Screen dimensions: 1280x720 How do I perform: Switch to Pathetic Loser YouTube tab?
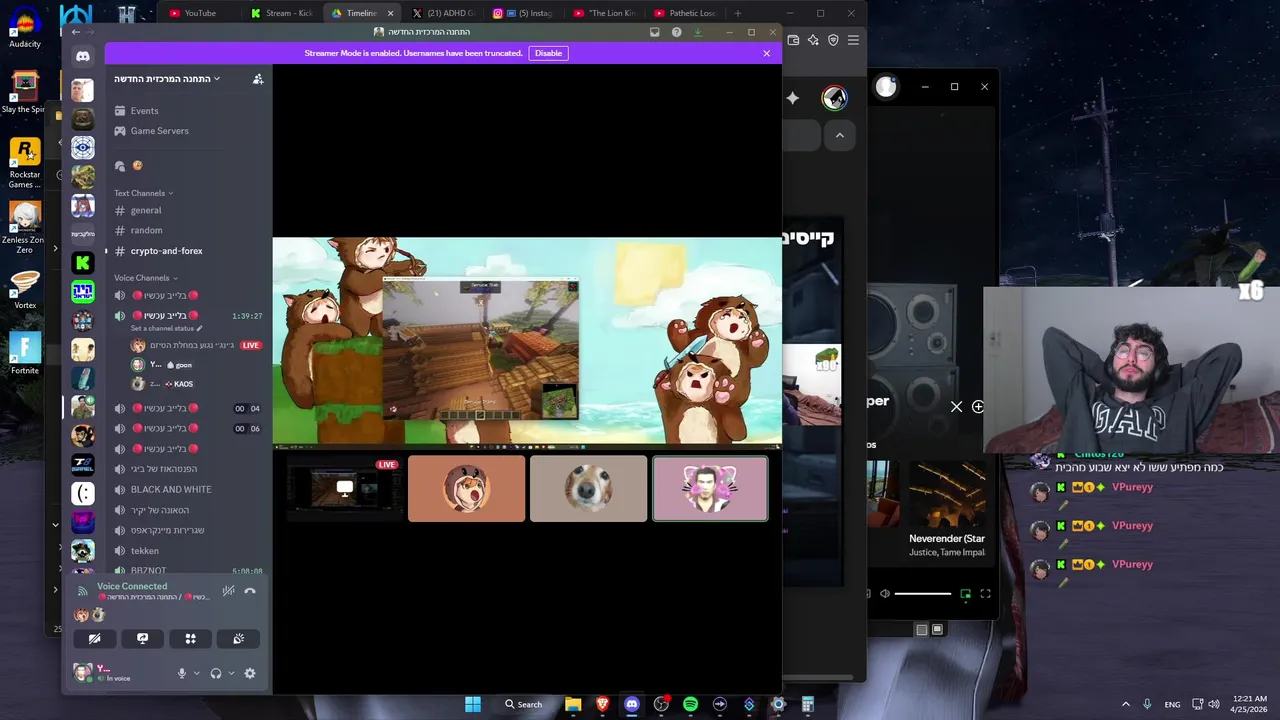[685, 13]
